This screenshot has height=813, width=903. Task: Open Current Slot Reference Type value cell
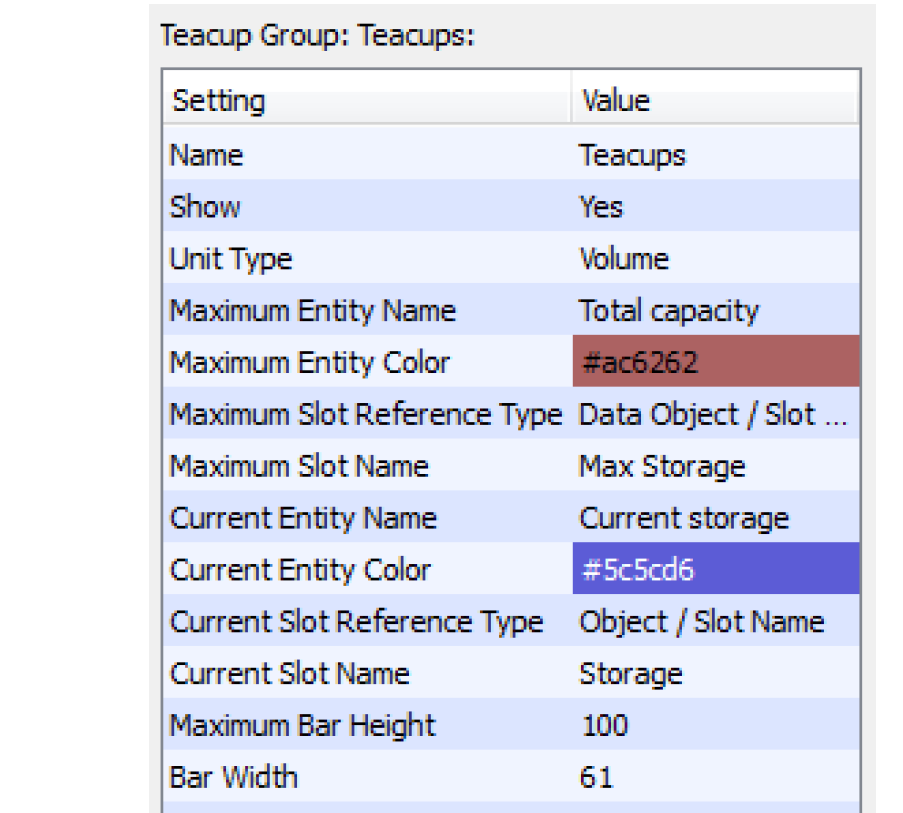pos(715,622)
